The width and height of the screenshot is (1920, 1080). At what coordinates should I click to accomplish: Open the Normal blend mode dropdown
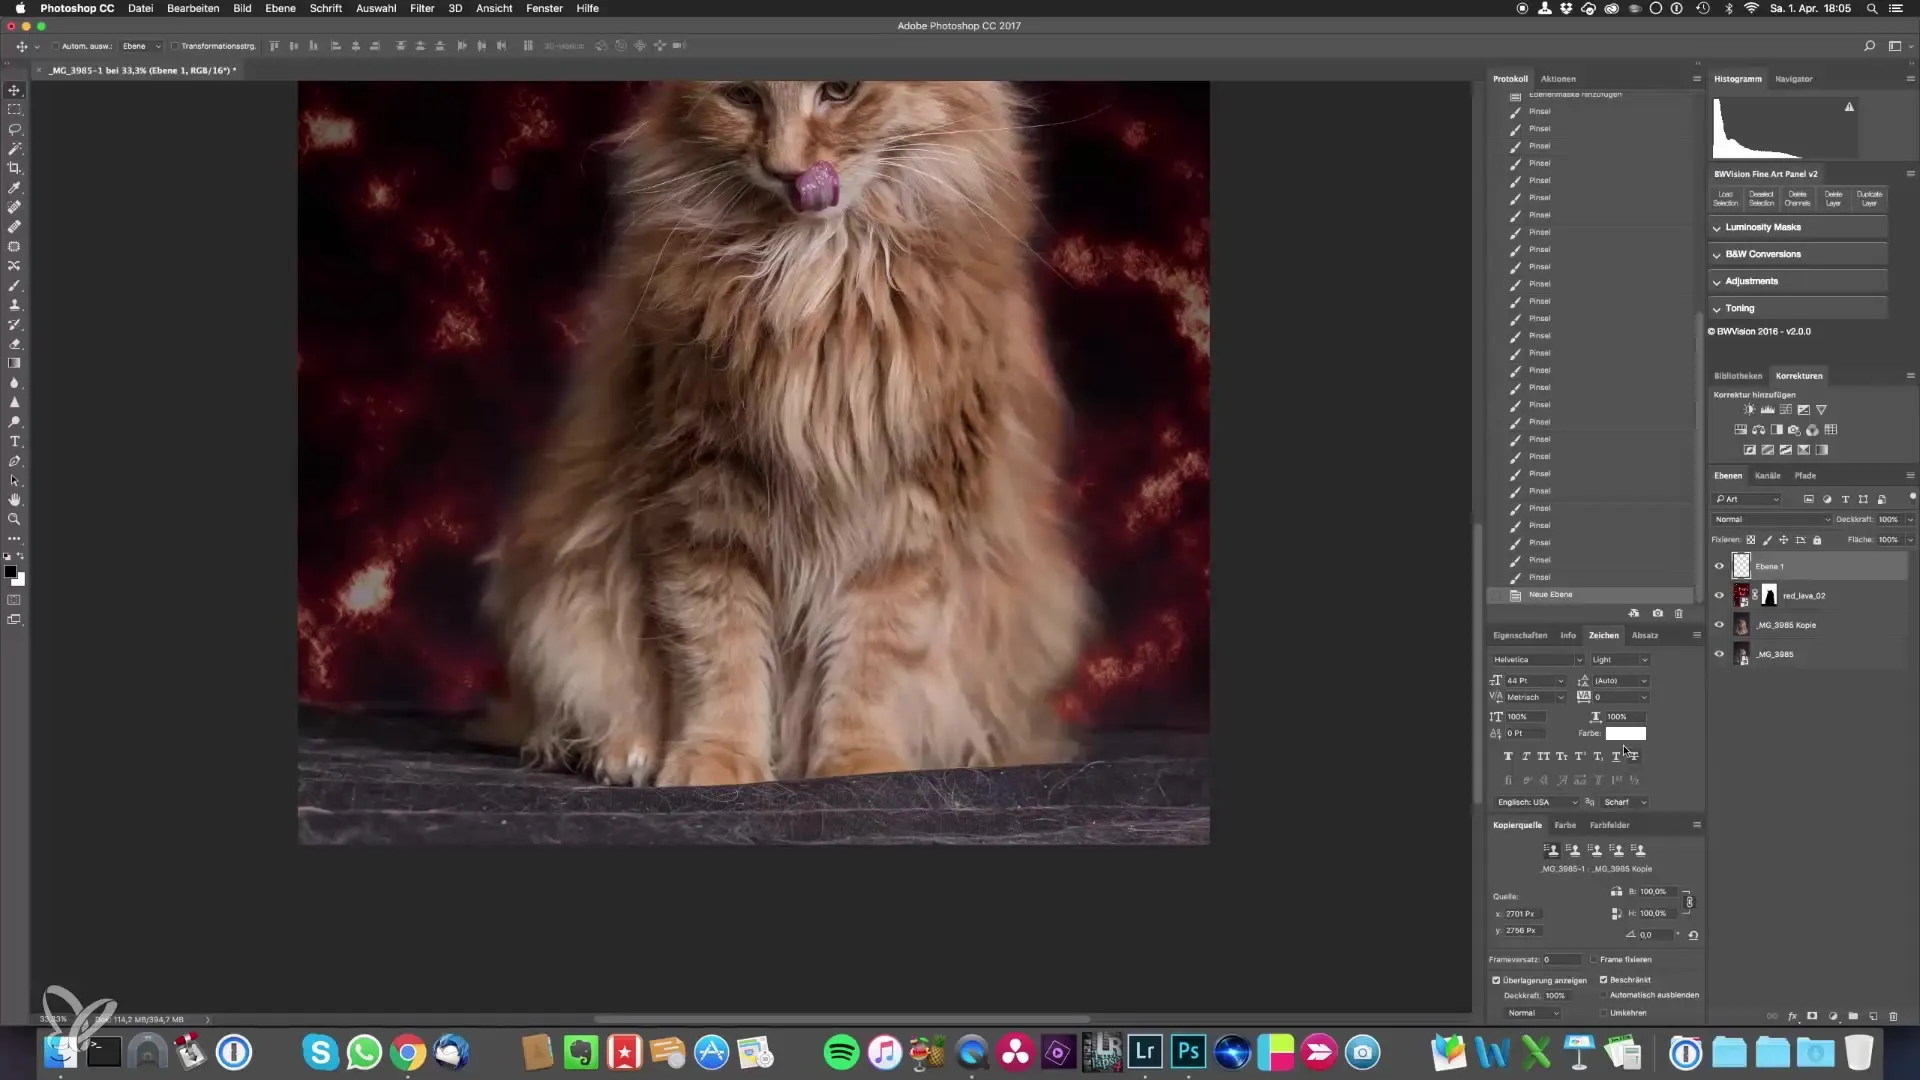point(1771,519)
